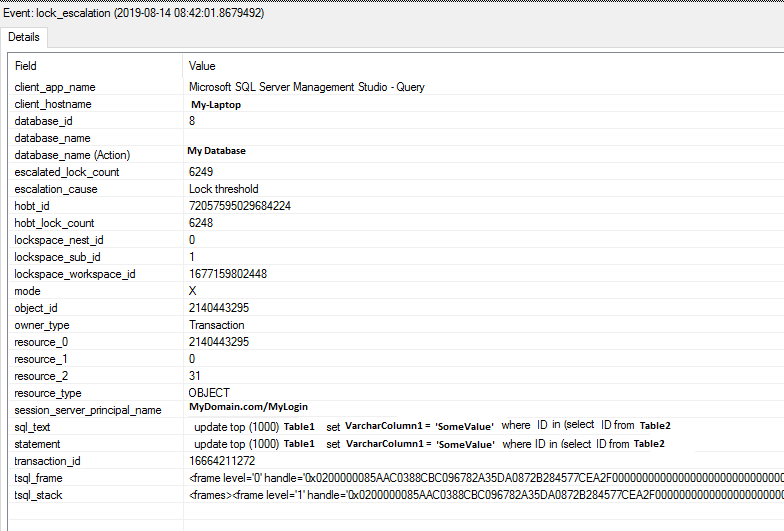Select the mode field
This screenshot has width=784, height=531.
coord(28,291)
